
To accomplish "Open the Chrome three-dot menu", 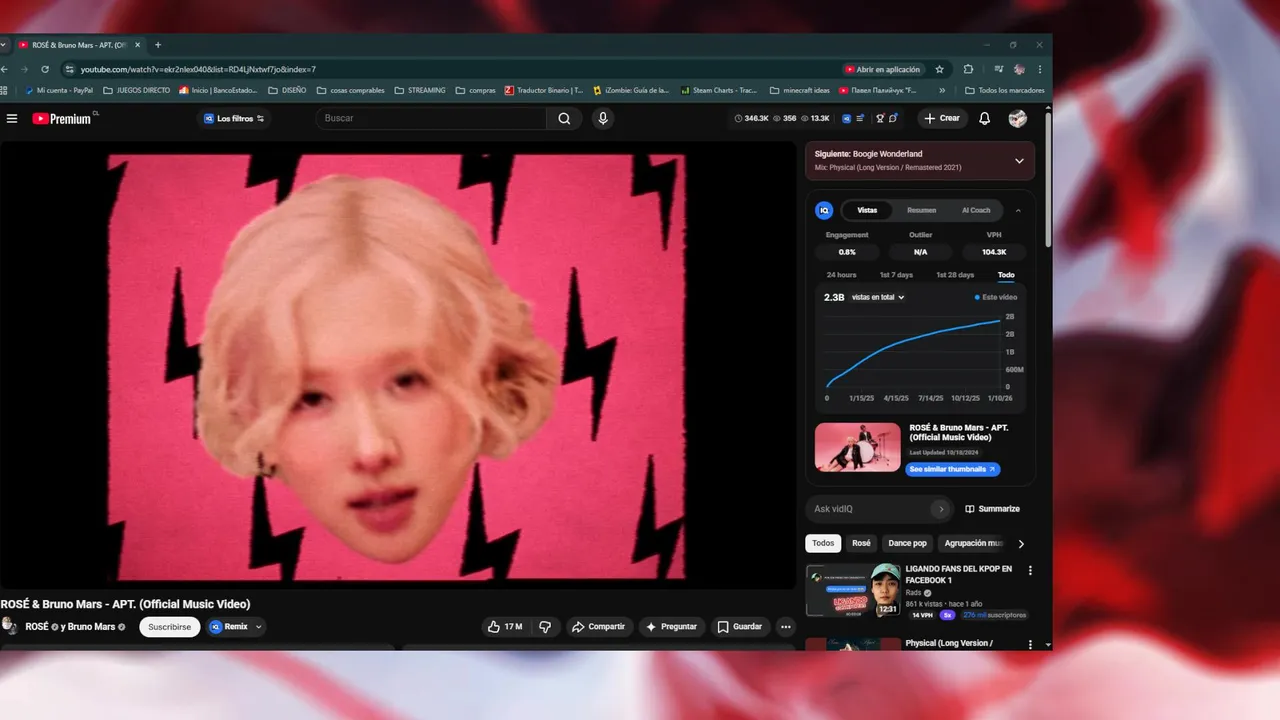I will (x=1040, y=69).
